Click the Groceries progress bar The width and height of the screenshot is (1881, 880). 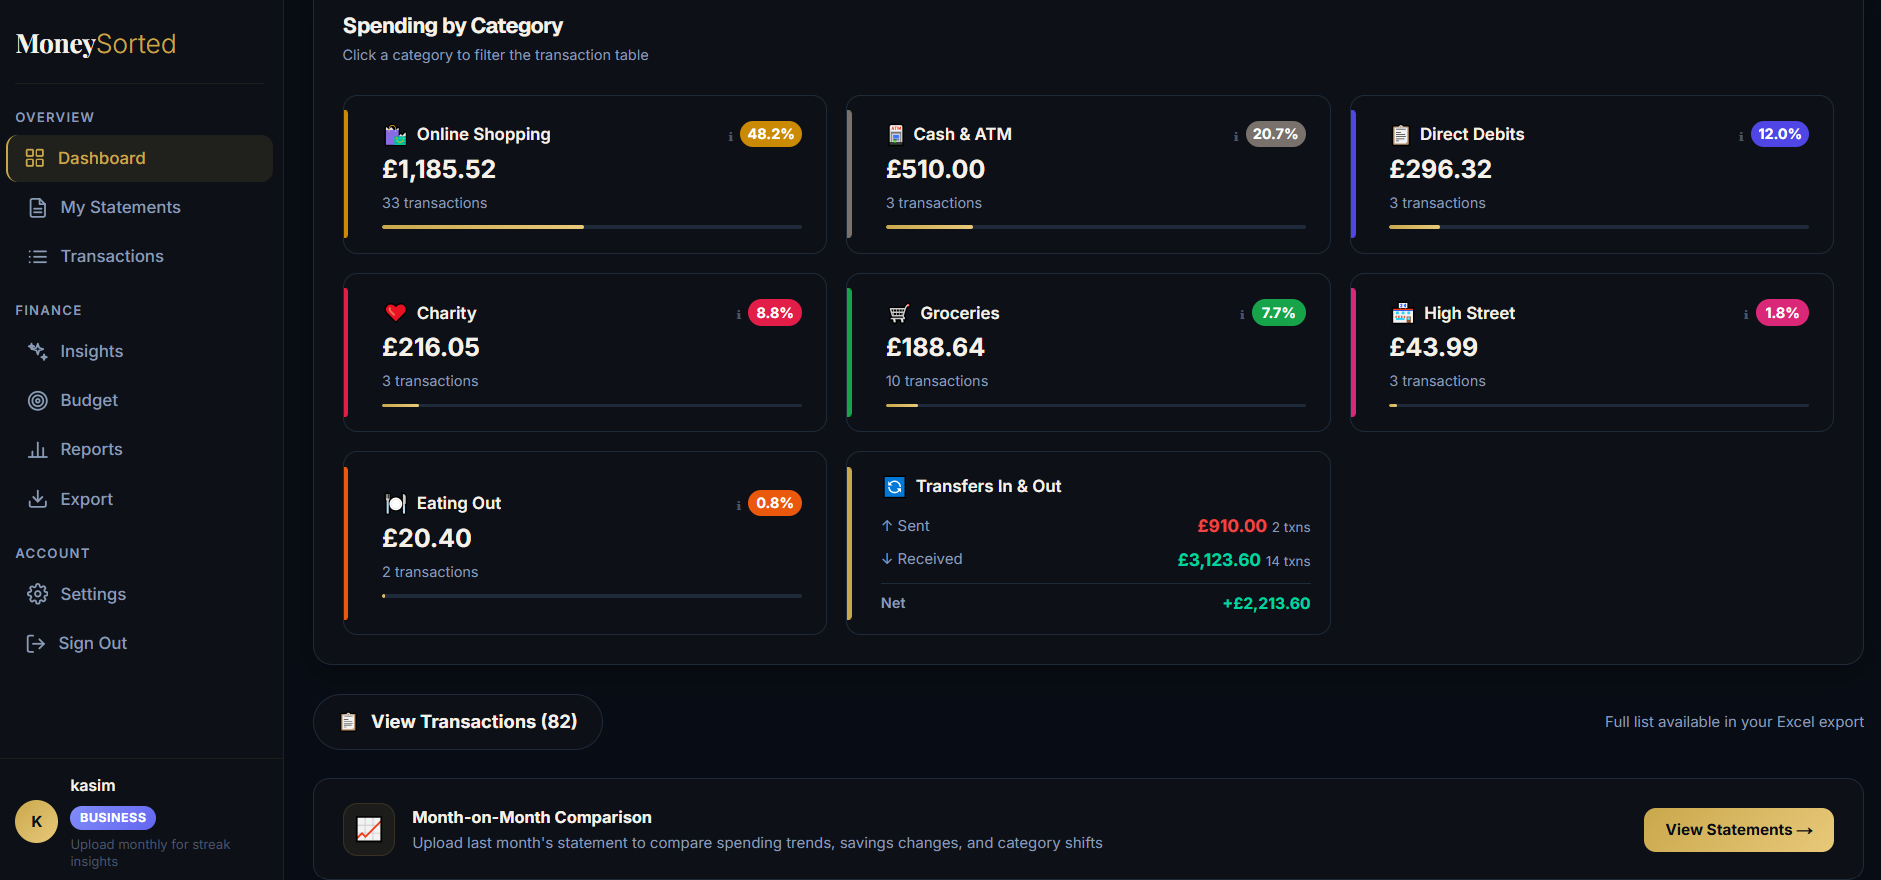tap(1096, 405)
